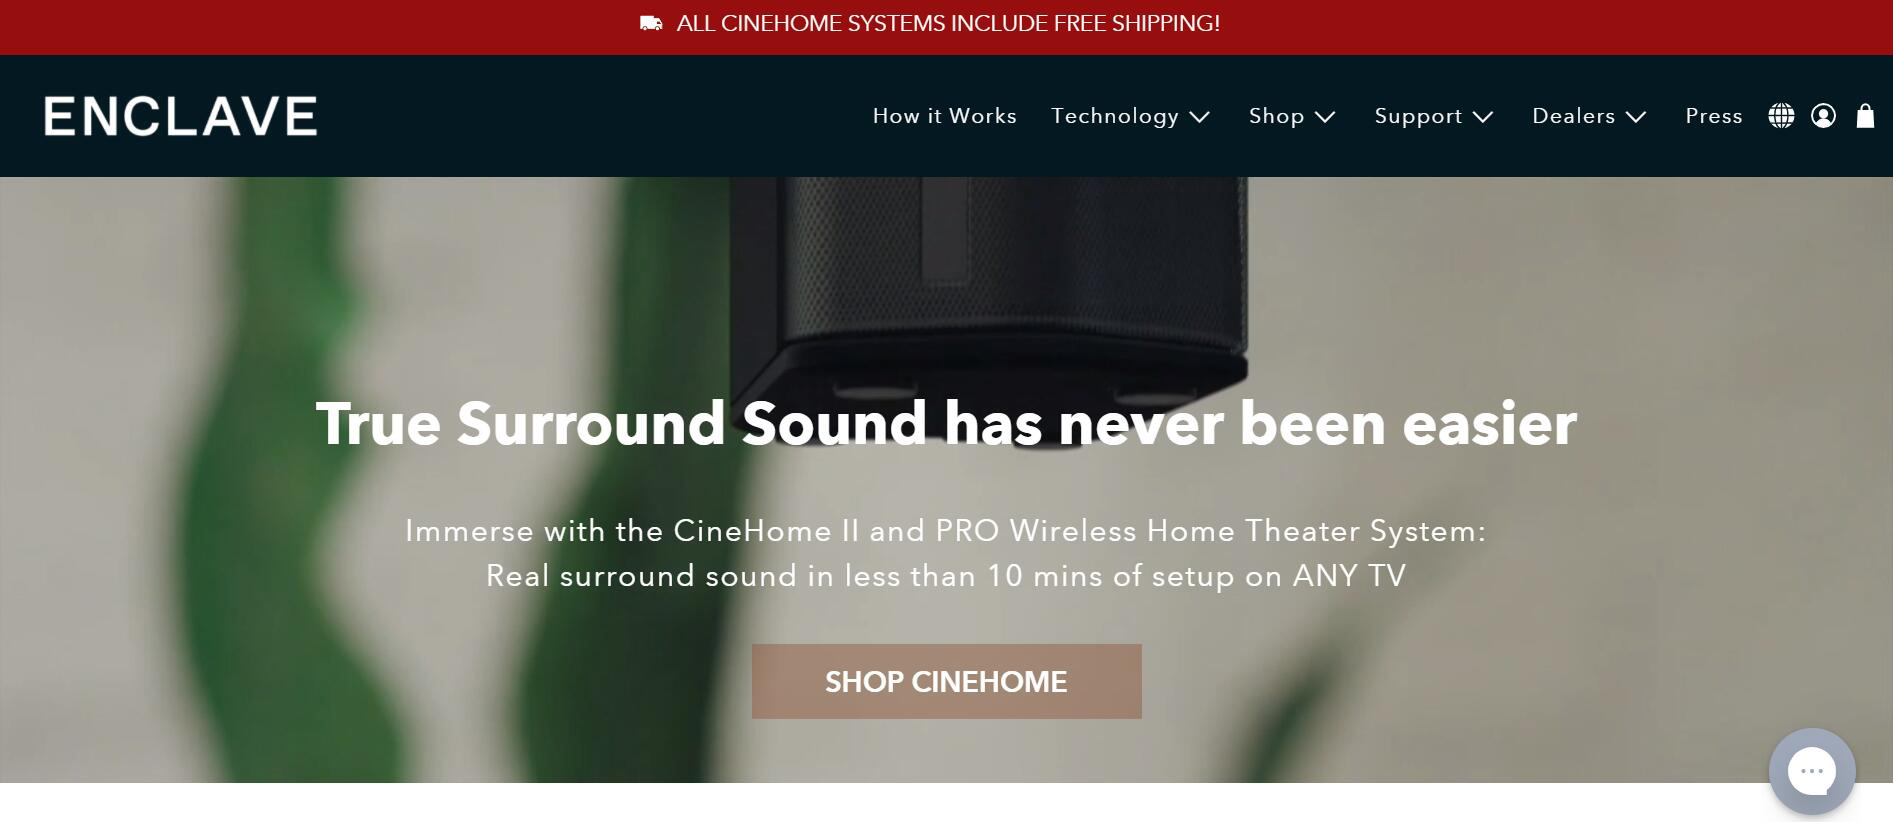Open the shopping bag cart icon
This screenshot has height=822, width=1893.
click(1865, 116)
